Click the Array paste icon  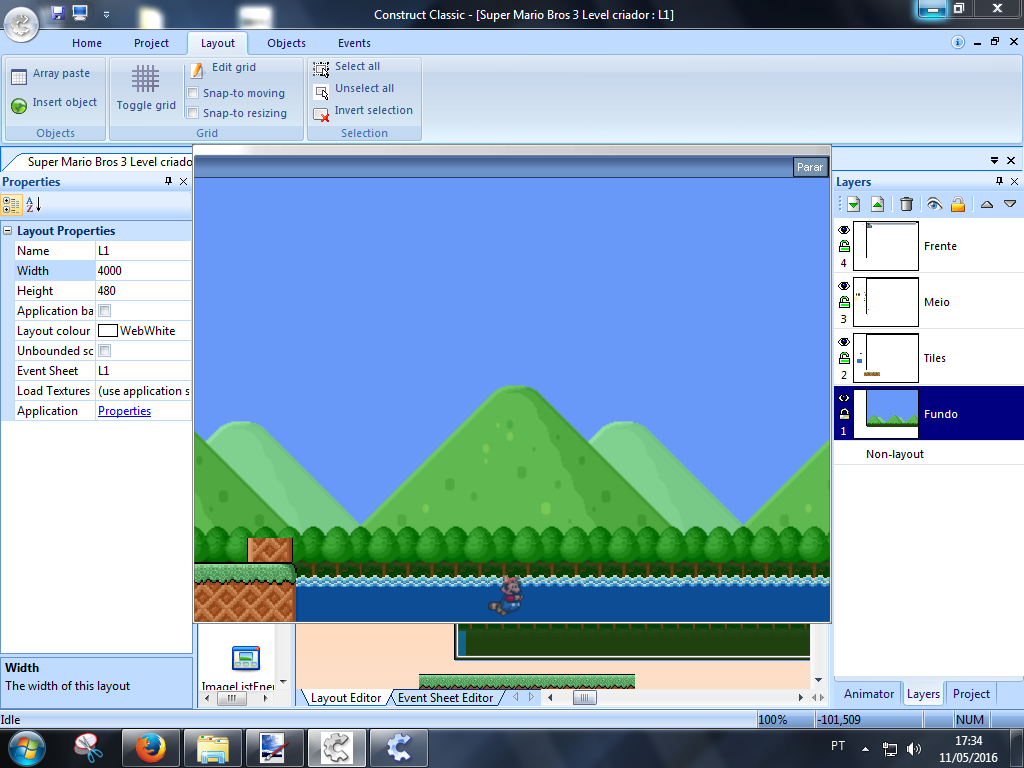(x=19, y=76)
